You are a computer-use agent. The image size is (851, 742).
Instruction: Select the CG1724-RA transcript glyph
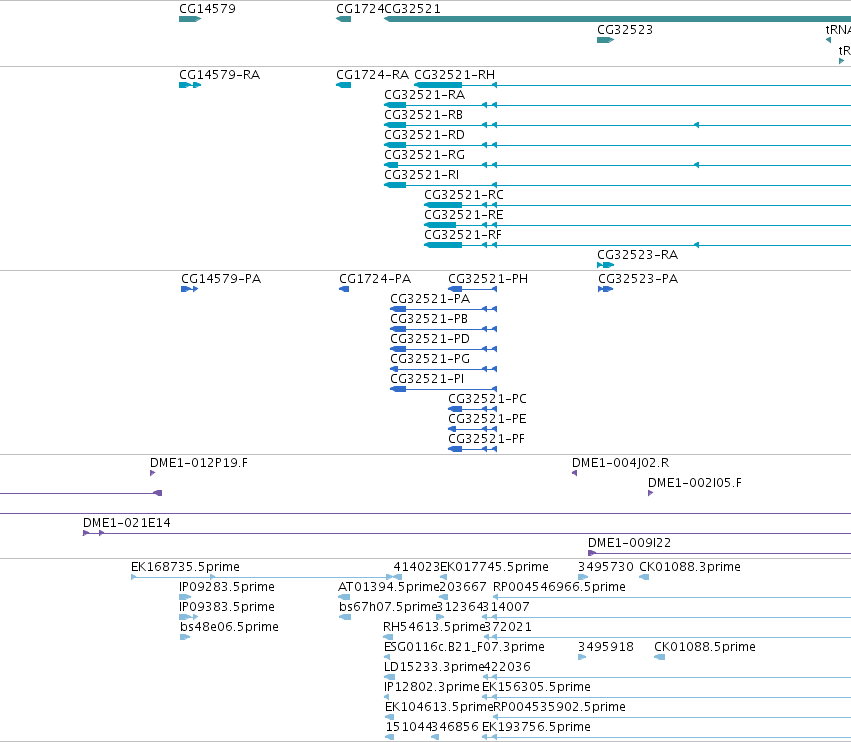[x=344, y=85]
